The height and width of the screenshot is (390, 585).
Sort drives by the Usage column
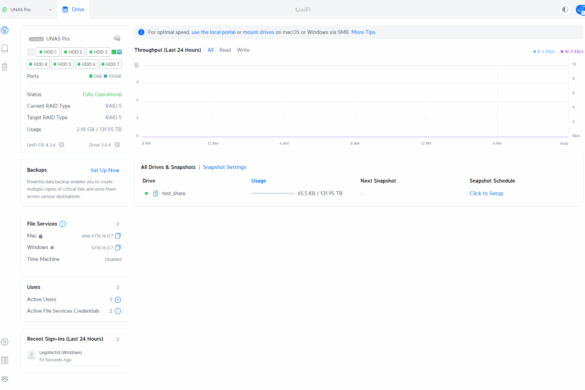pos(259,181)
